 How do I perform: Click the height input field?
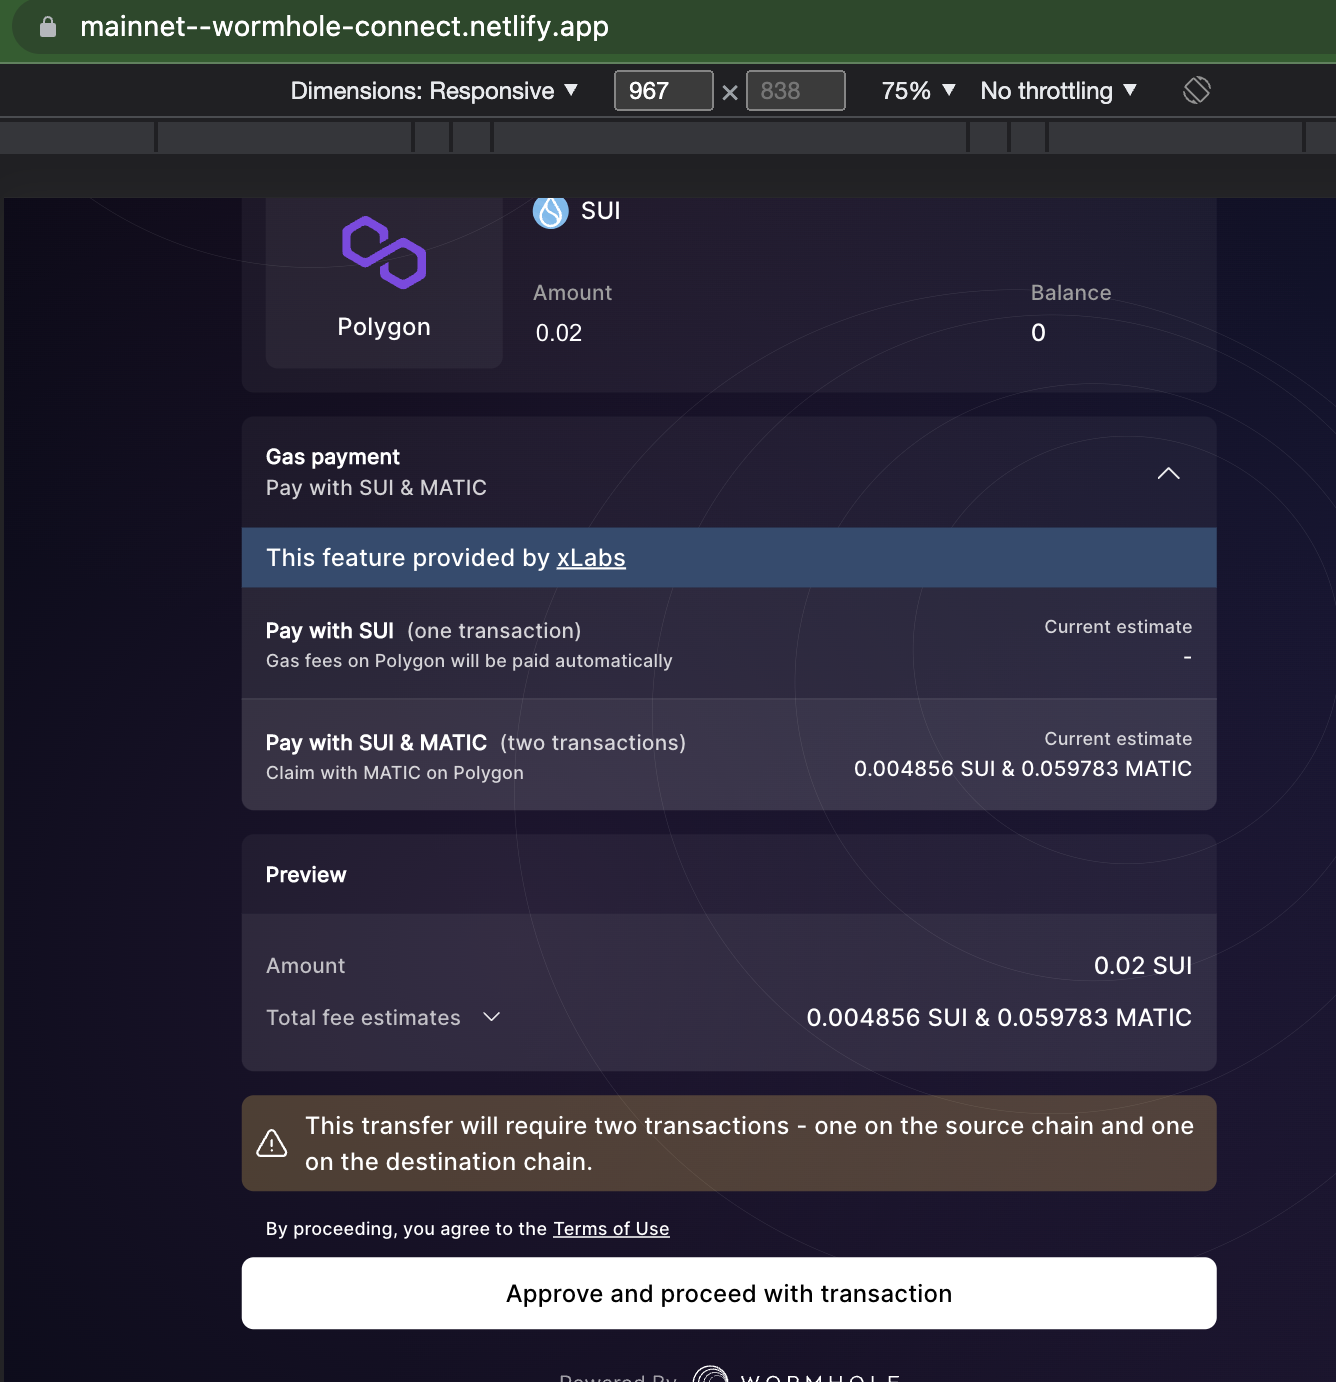point(795,90)
